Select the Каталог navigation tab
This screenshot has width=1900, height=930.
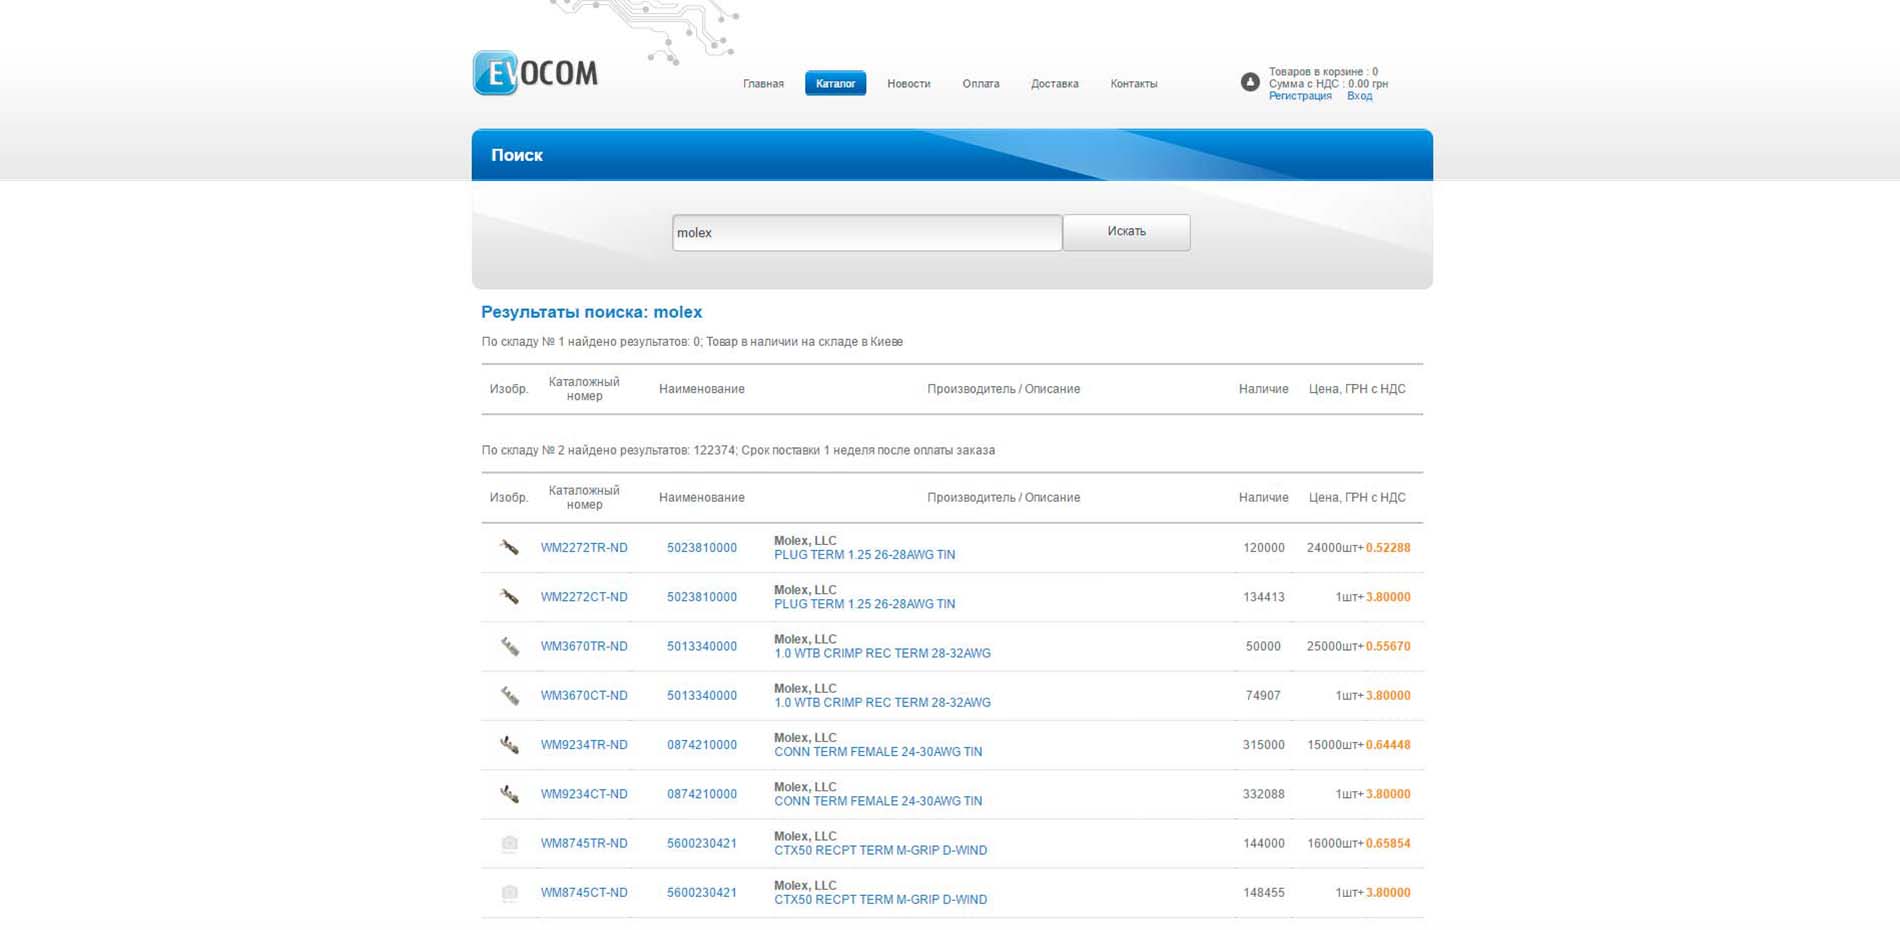coord(835,84)
